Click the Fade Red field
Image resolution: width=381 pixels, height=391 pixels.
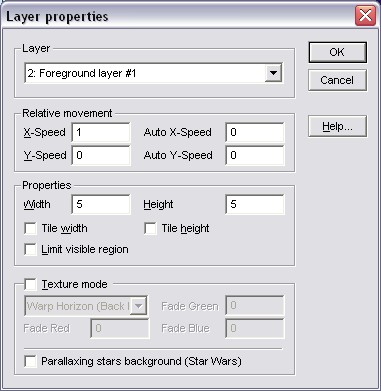click(120, 328)
